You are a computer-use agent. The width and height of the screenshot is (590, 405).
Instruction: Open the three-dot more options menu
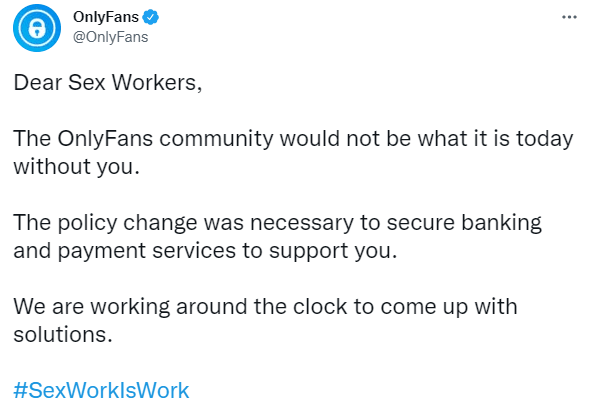click(x=569, y=17)
